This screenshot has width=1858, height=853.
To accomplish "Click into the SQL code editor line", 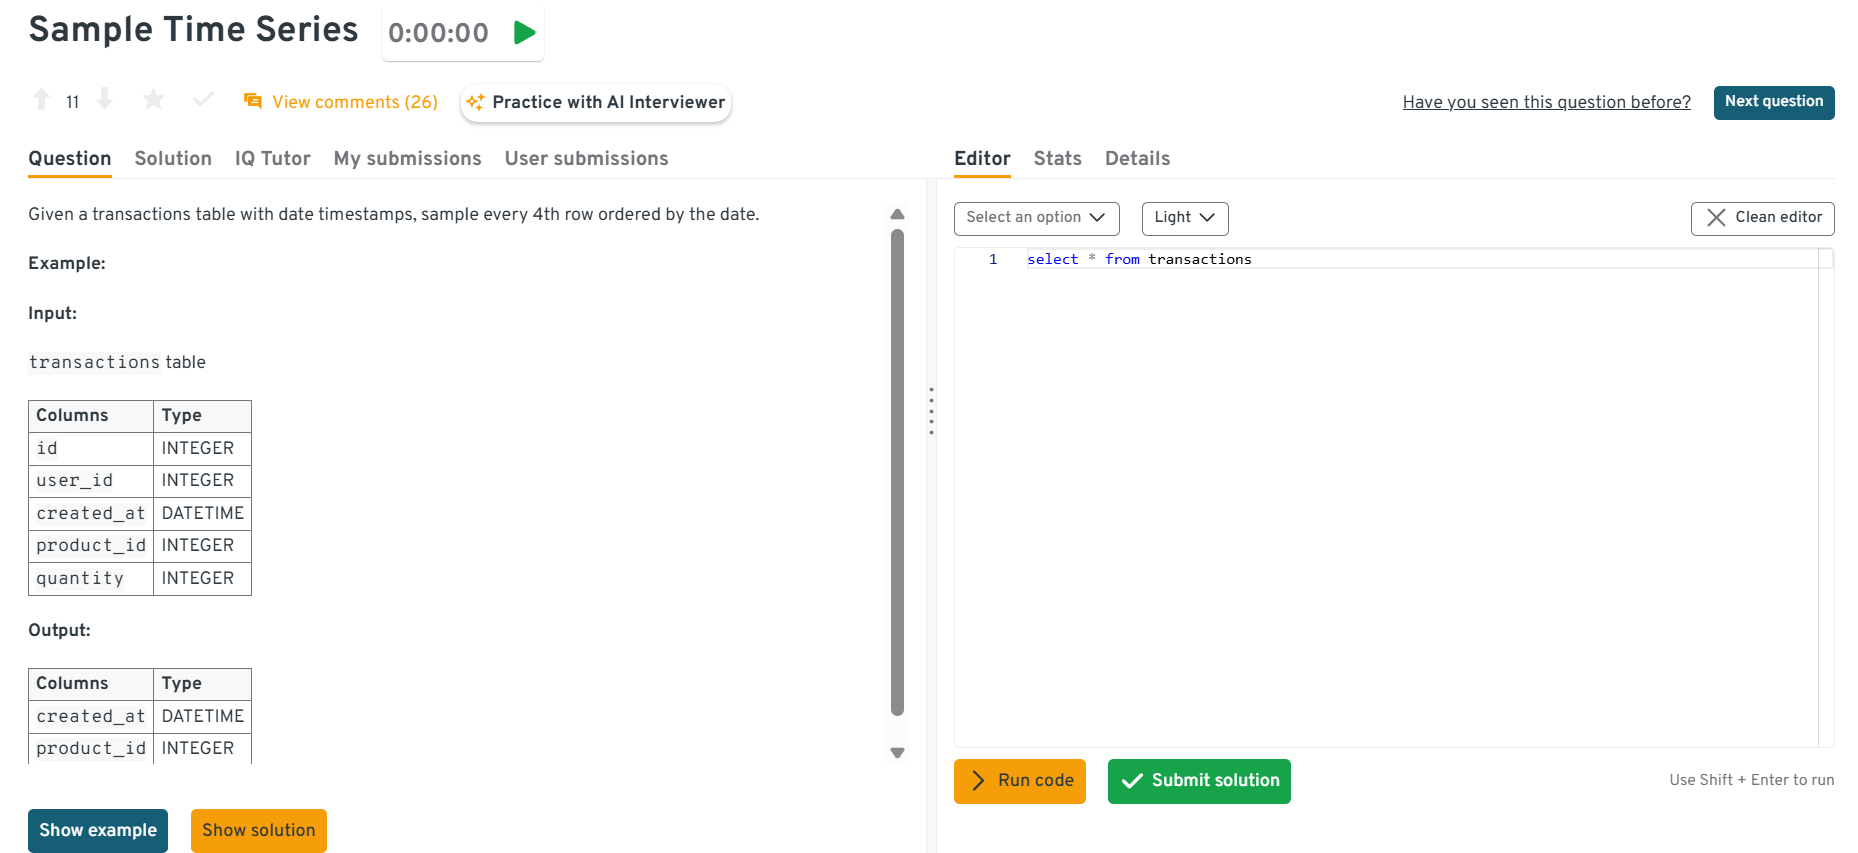I will 1400,260.
